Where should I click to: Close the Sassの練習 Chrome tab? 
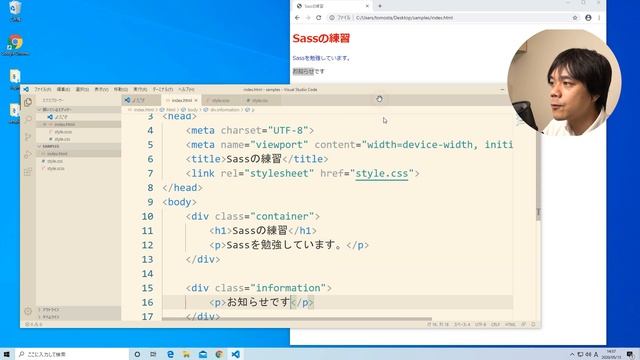(x=367, y=6)
